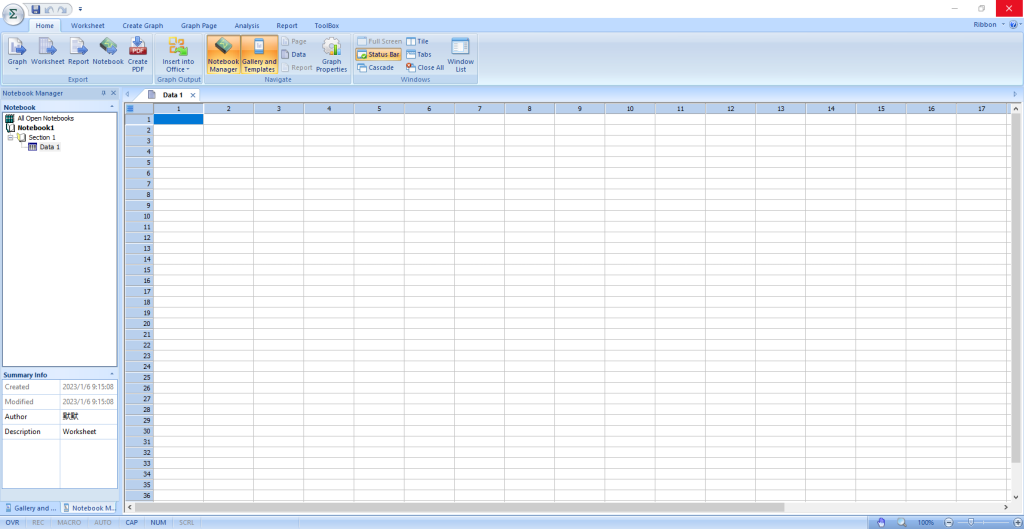Click the Export Report icon
This screenshot has width=1024, height=529.
78,53
